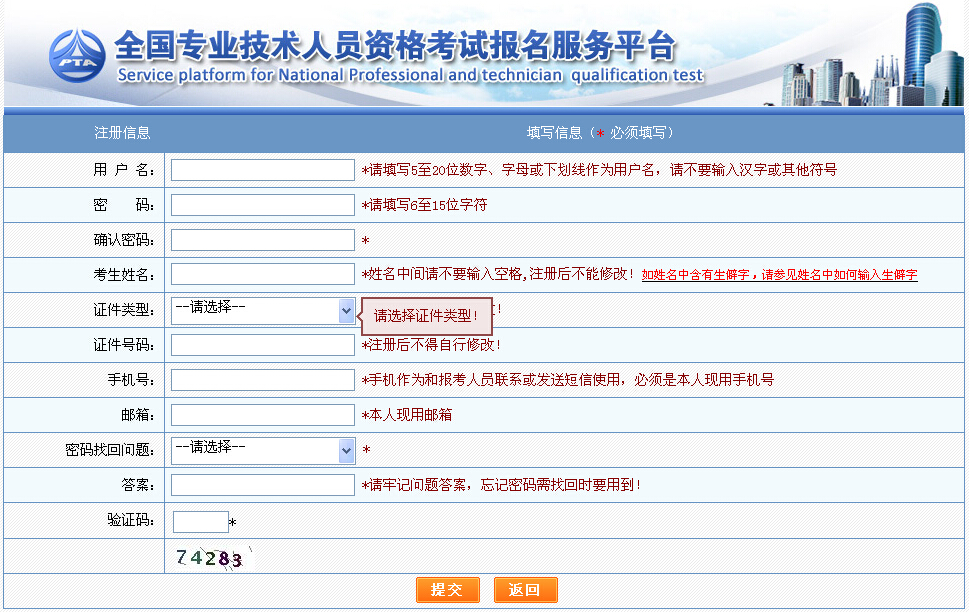Click the arrow of the 证件类型 select
Screen dimensions: 969x613
(347, 311)
